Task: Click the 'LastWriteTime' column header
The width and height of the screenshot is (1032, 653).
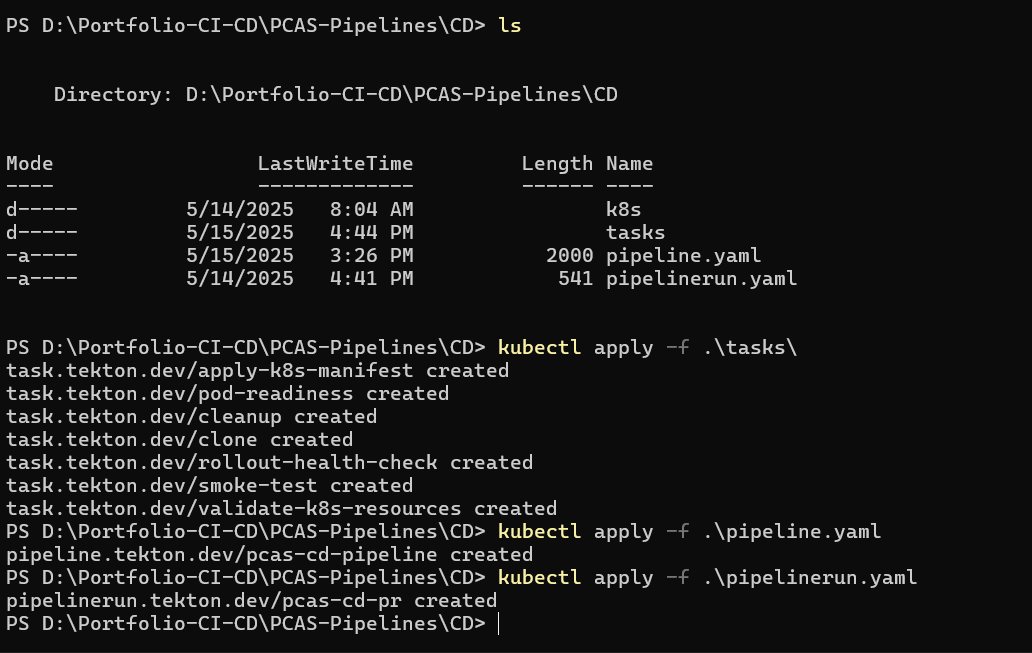Action: pos(335,164)
